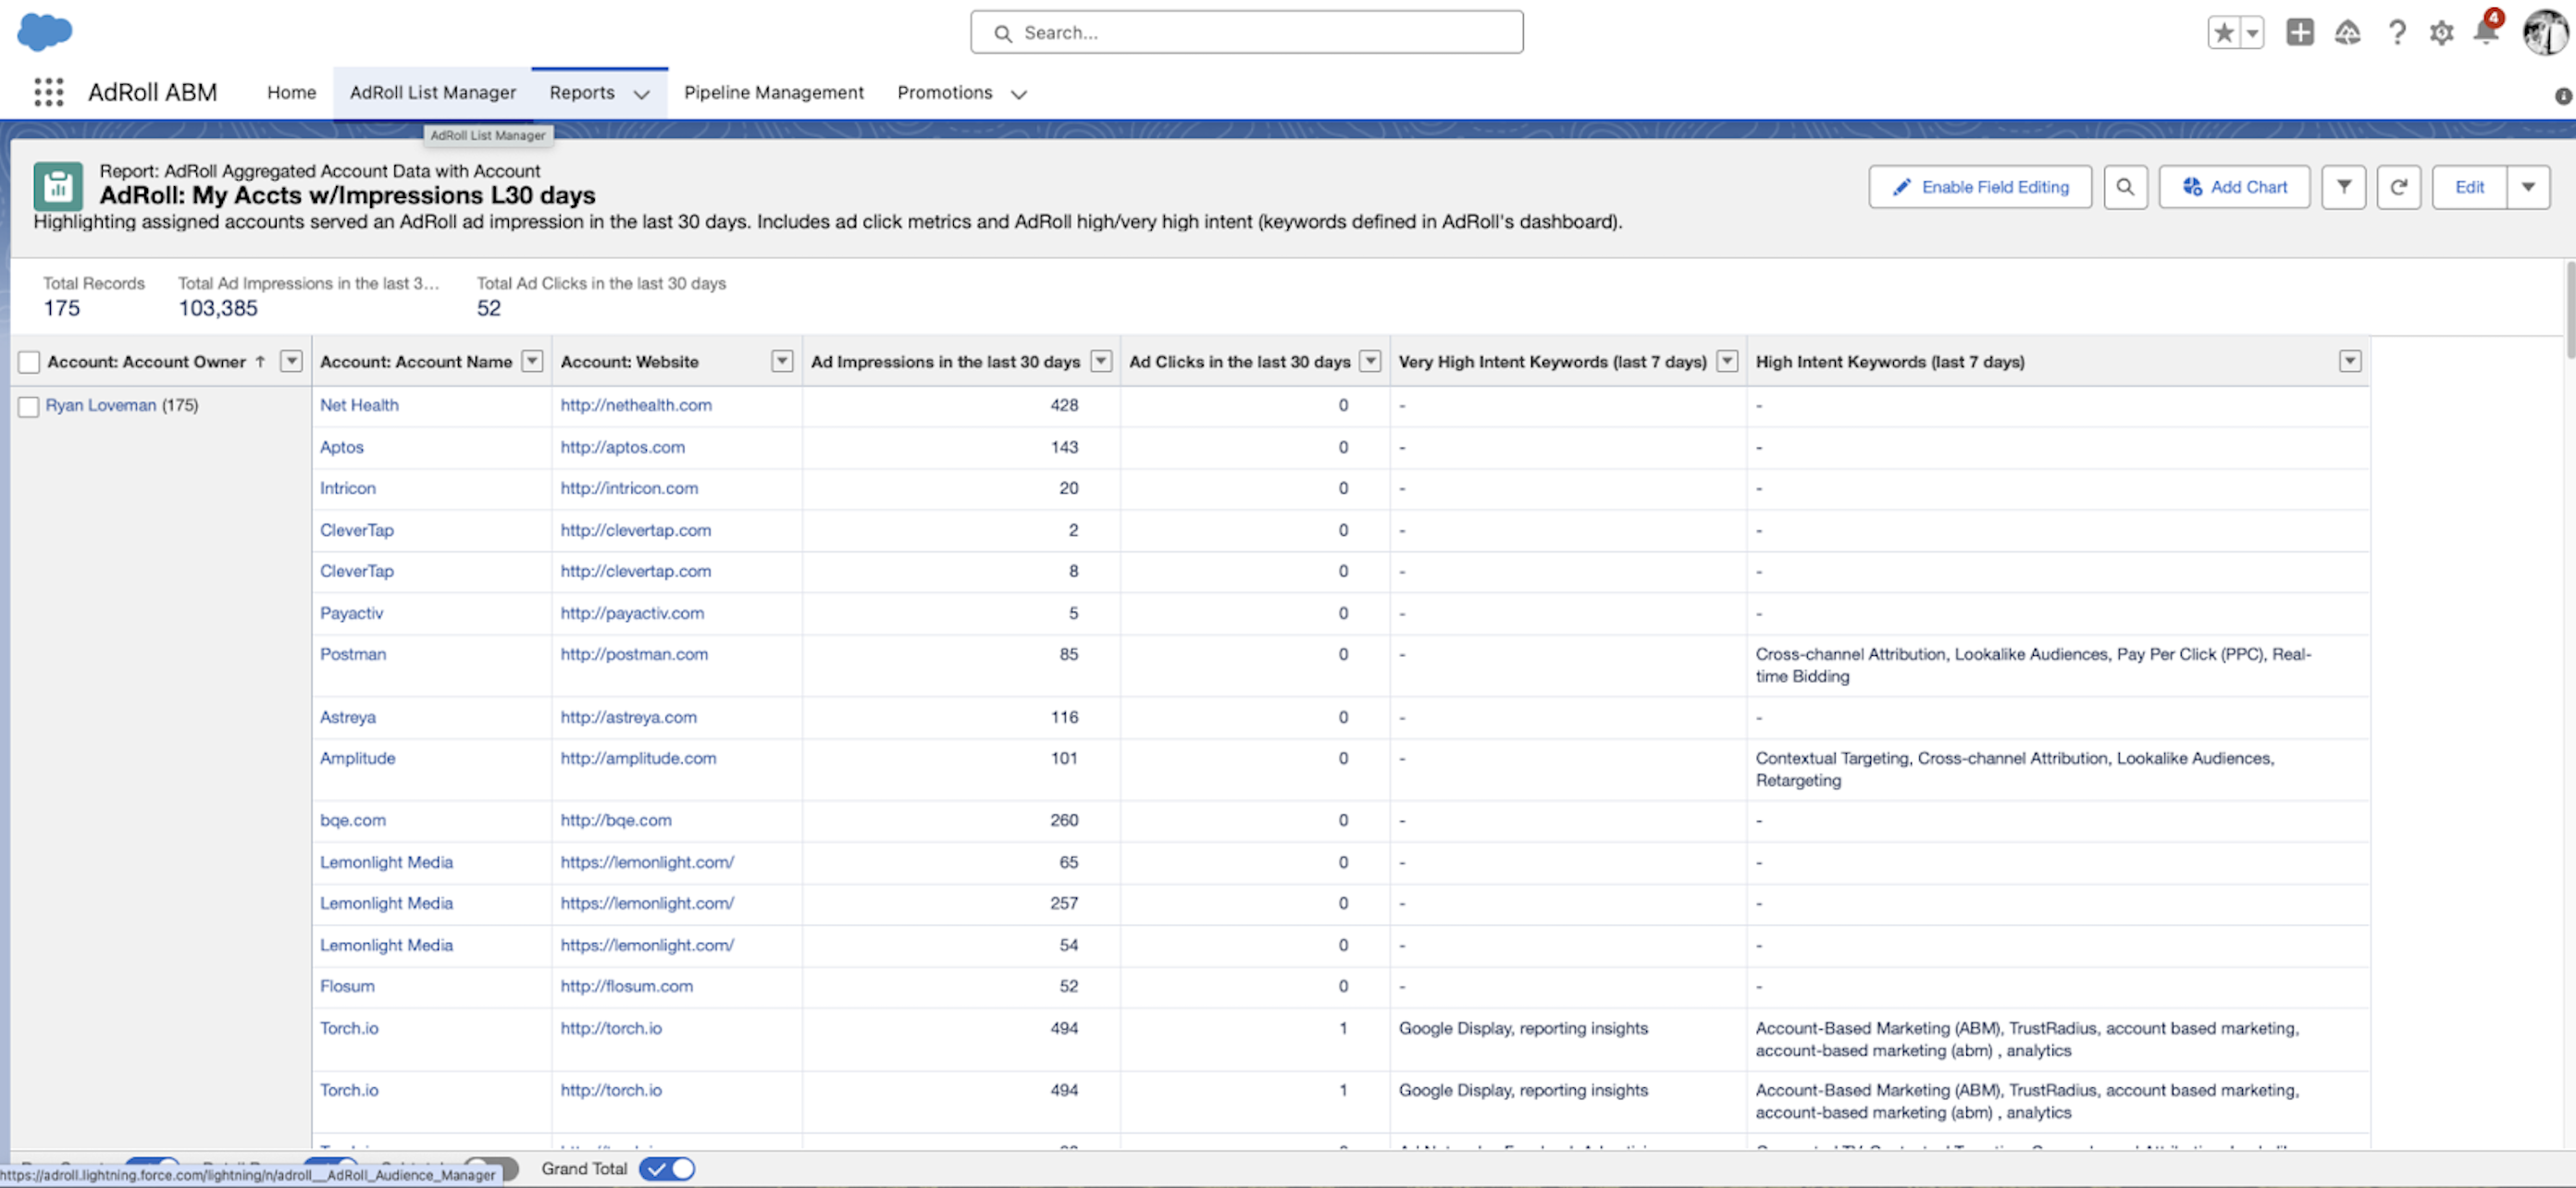This screenshot has width=2576, height=1188.
Task: Switch to the Reports tab
Action: [582, 92]
